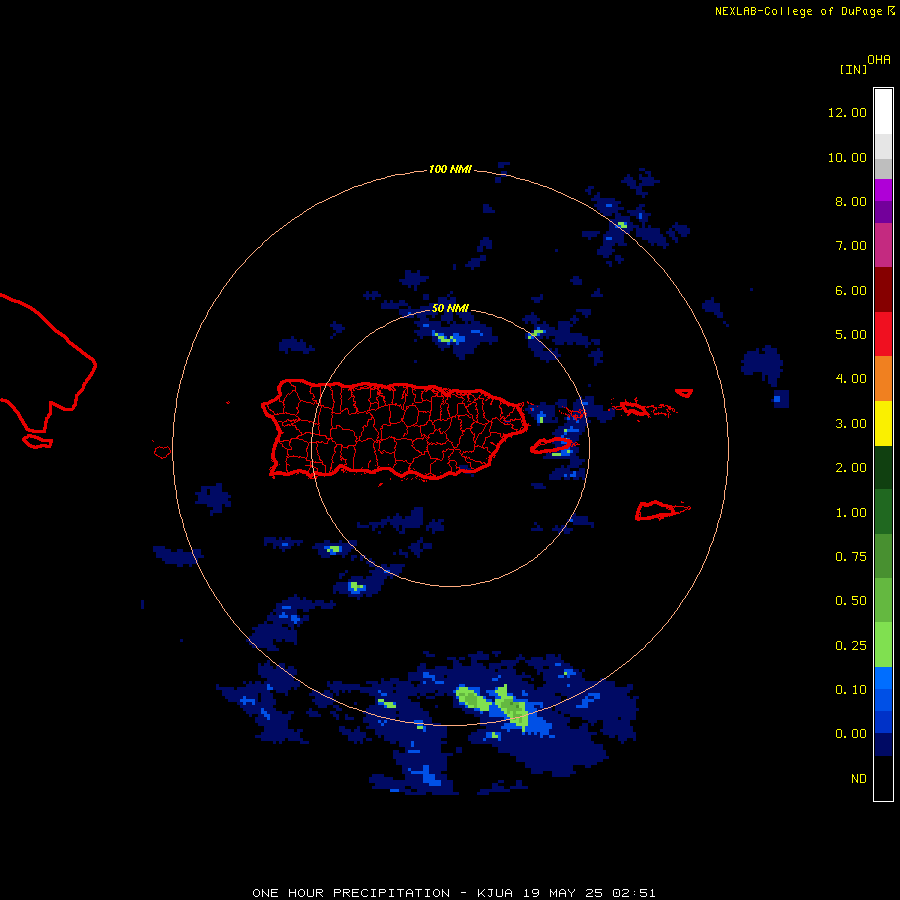
Task: Click the 50 NMI range ring label
Action: click(x=450, y=308)
